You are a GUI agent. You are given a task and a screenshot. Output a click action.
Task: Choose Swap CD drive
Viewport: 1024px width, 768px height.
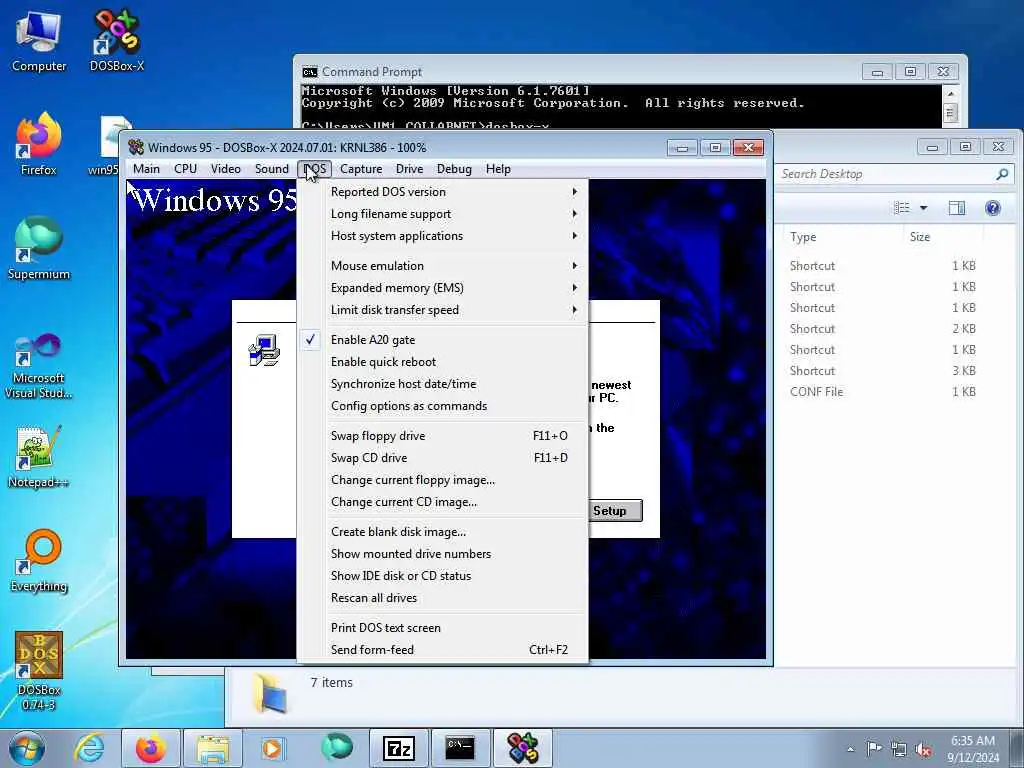click(442, 458)
